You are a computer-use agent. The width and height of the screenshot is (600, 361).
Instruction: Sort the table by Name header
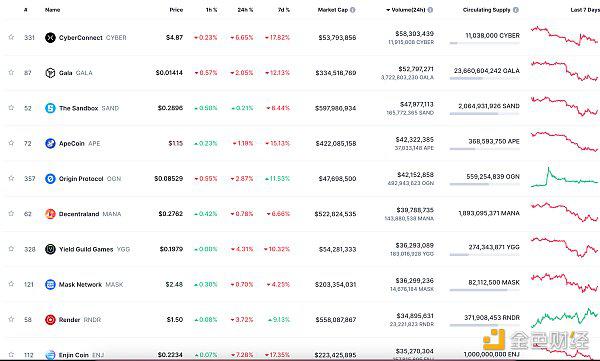(52, 10)
